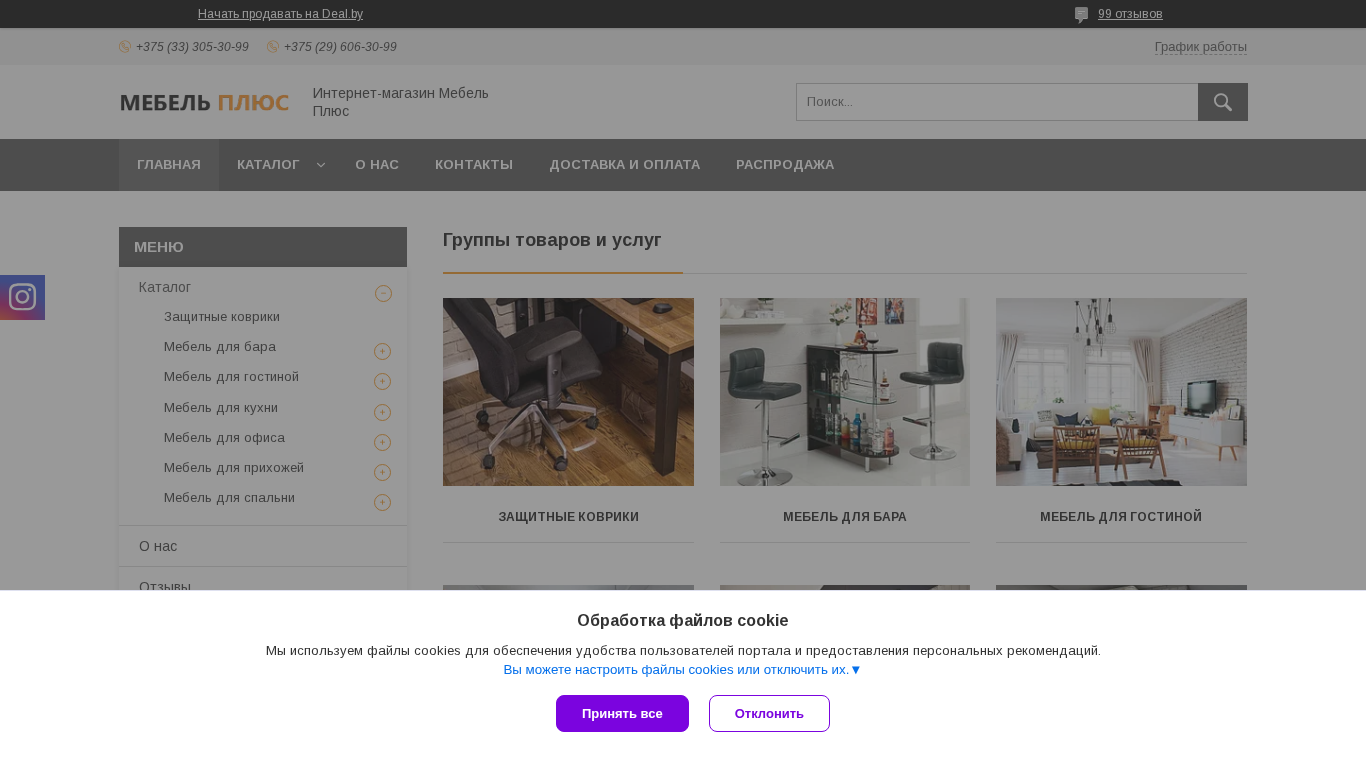
Task: Click the МЕБЕЛЬ ДЛЯ БАРА caption link
Action: [845, 517]
